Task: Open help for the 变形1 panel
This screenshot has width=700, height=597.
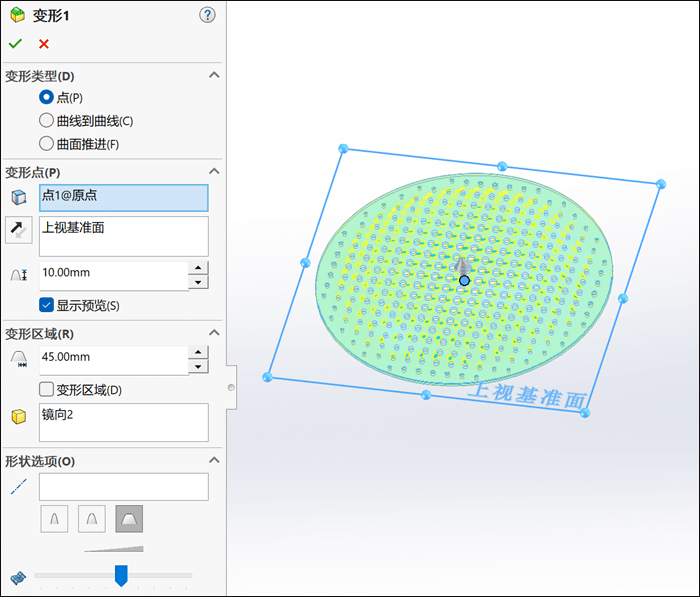Action: (x=207, y=15)
